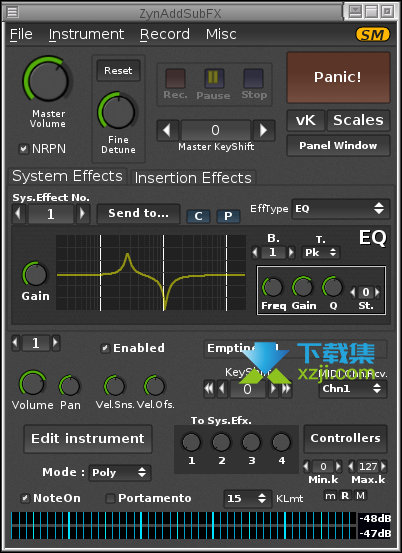Increase Min.k value arrow

coord(339,467)
